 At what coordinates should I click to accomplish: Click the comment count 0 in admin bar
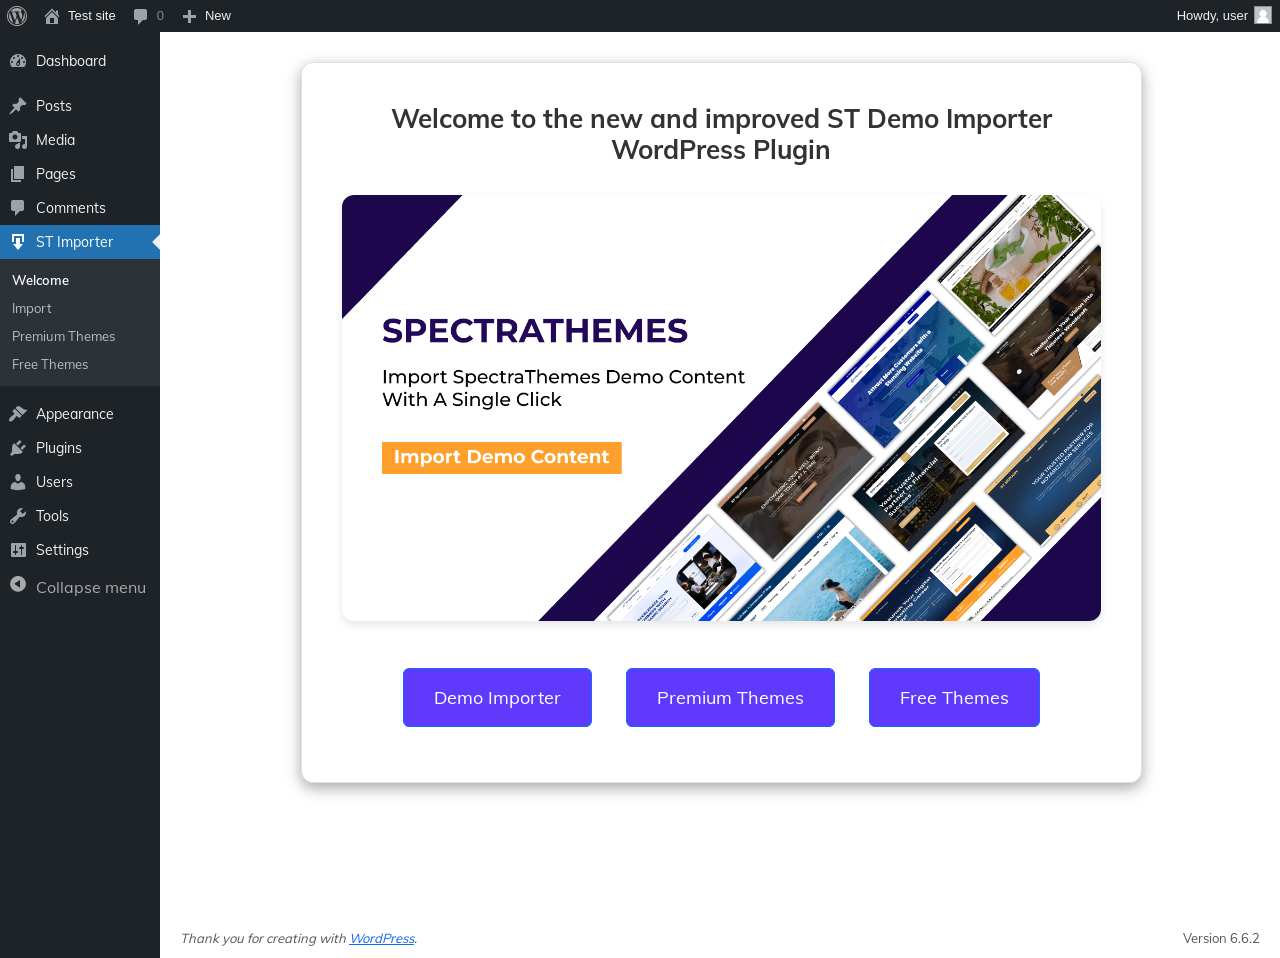point(160,16)
